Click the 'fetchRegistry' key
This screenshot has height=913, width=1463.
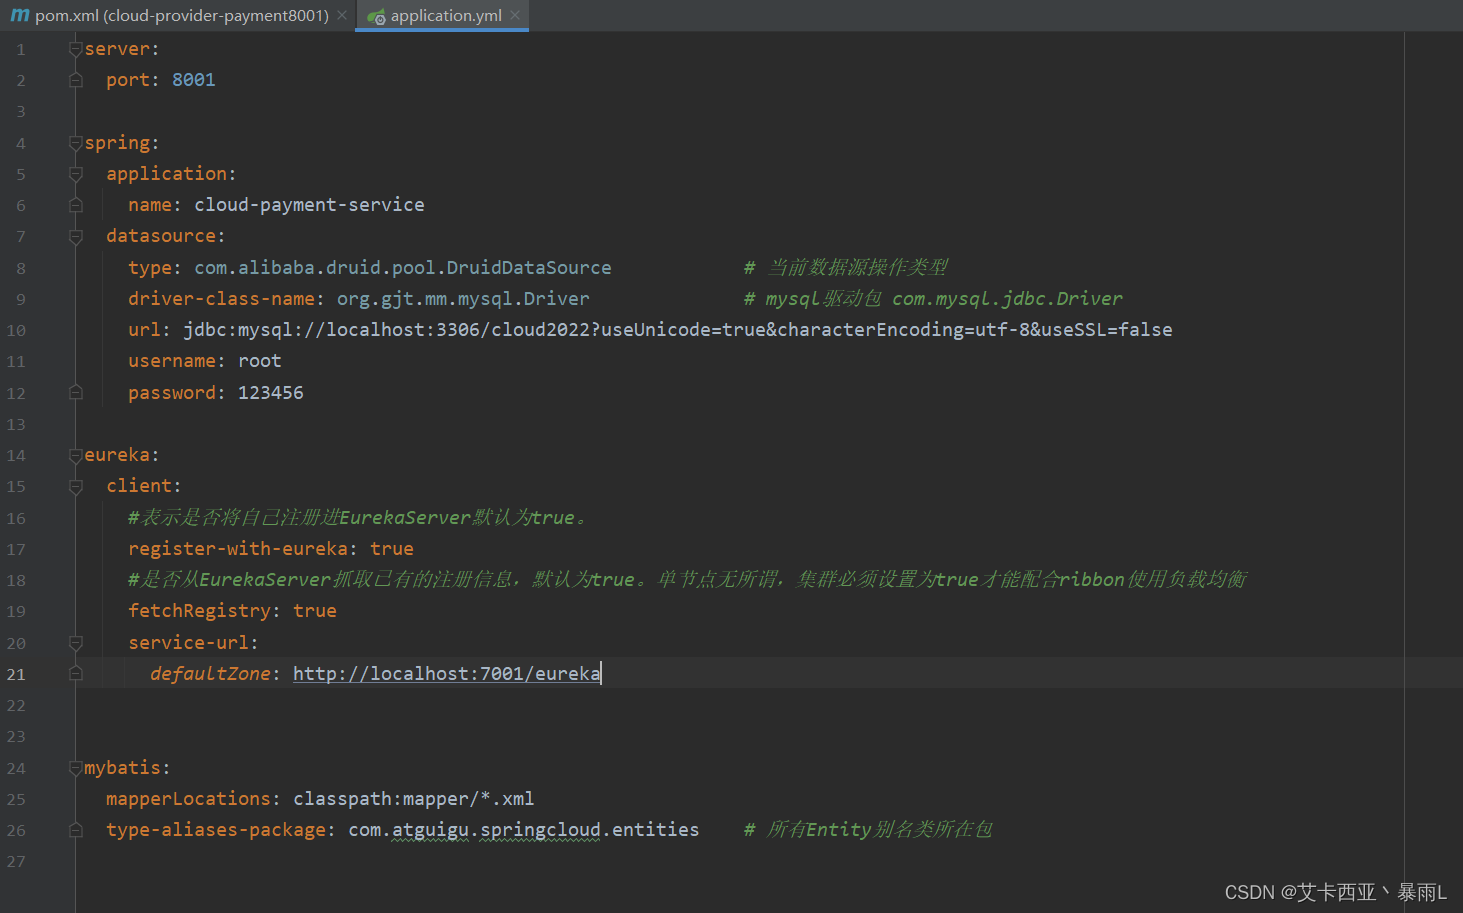[199, 610]
